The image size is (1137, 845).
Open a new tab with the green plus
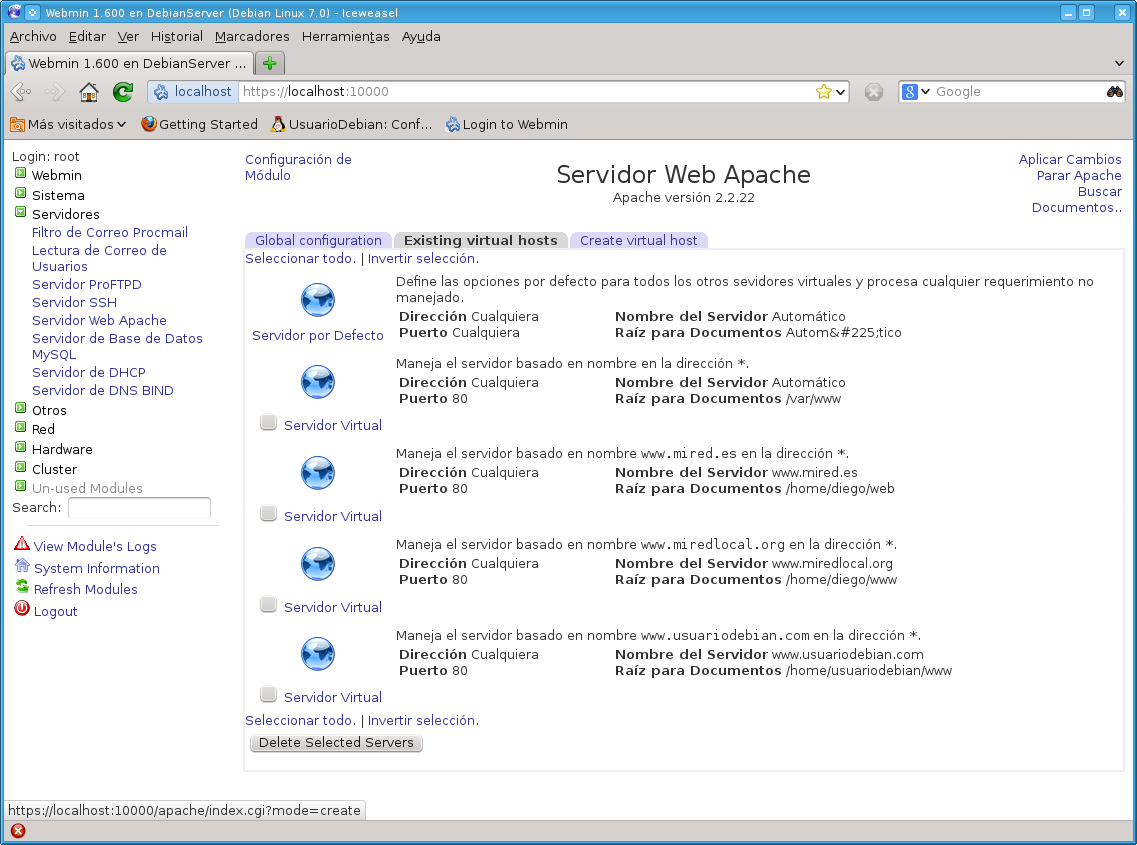270,63
